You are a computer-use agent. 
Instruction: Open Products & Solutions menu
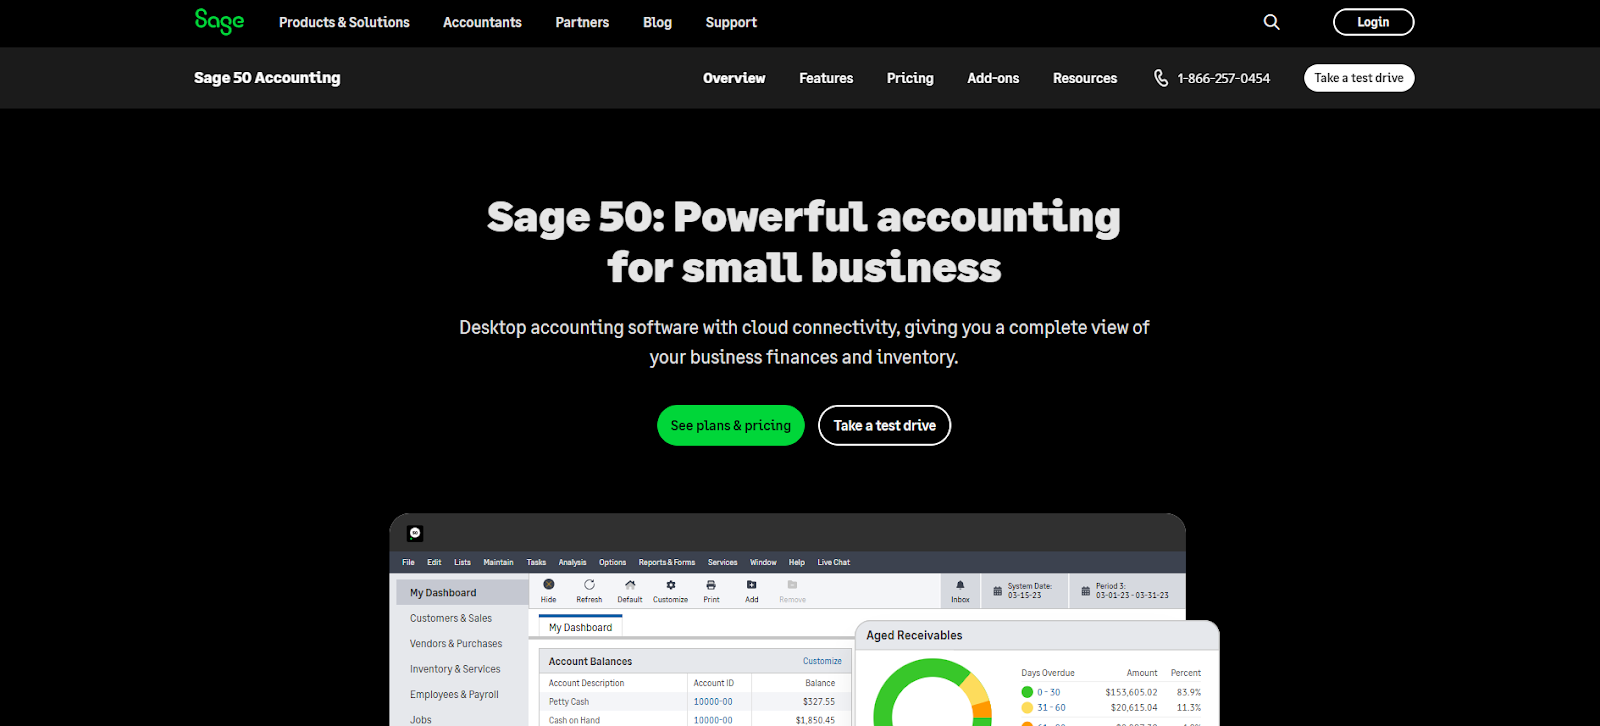(x=344, y=22)
